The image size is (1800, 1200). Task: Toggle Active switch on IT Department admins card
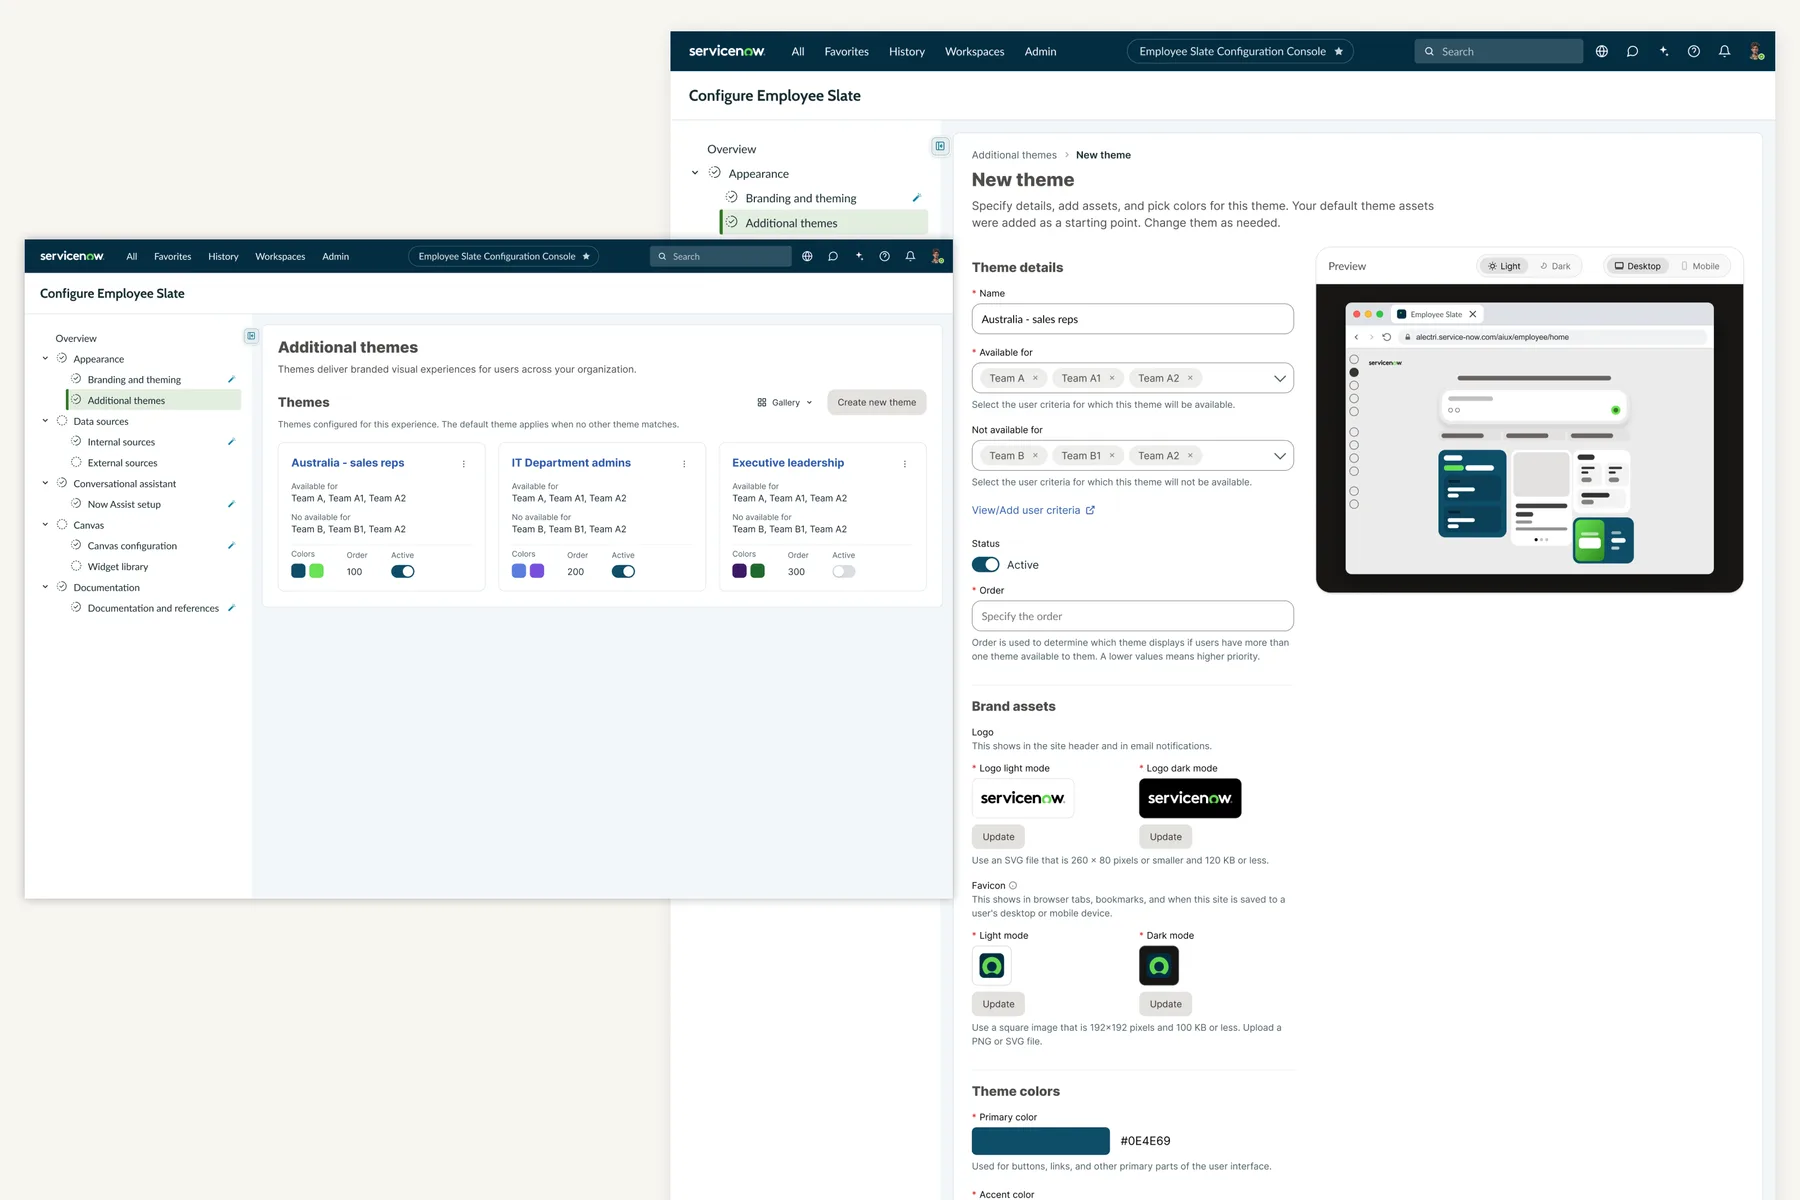pyautogui.click(x=623, y=572)
